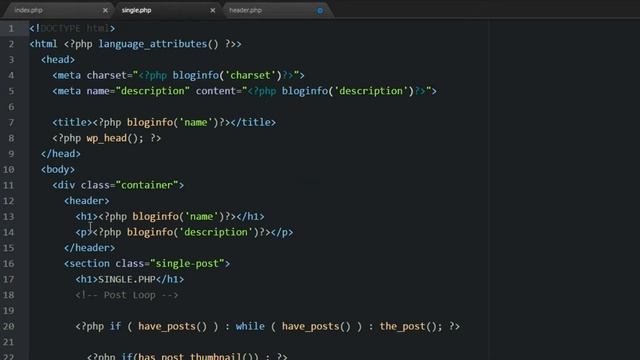Click line number 6 in the gutter
This screenshot has width=640, height=360.
point(11,107)
